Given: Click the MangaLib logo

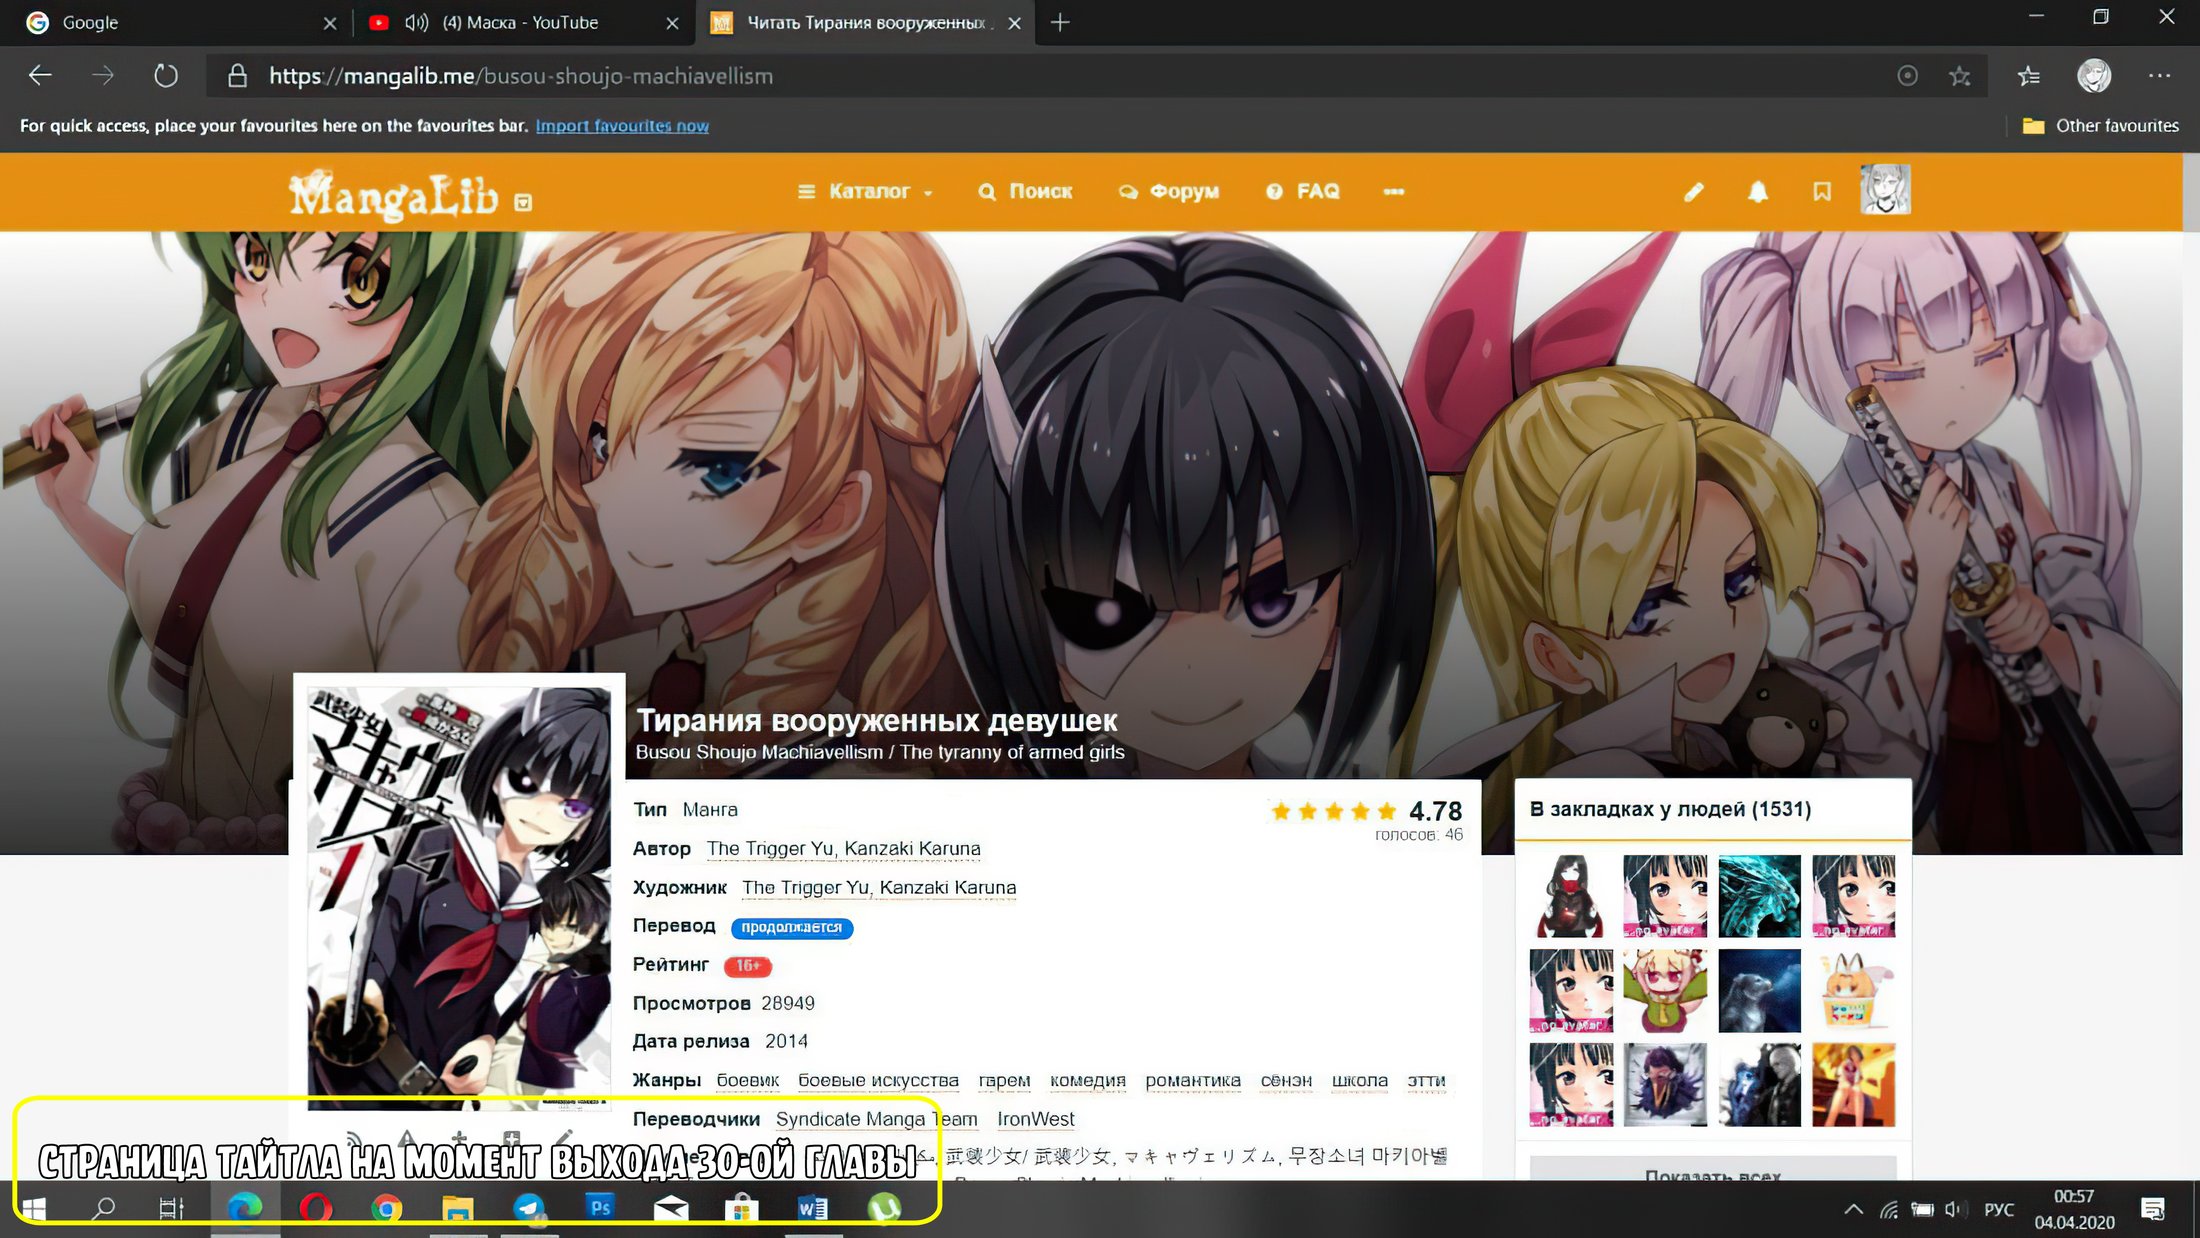Looking at the screenshot, I should [393, 193].
